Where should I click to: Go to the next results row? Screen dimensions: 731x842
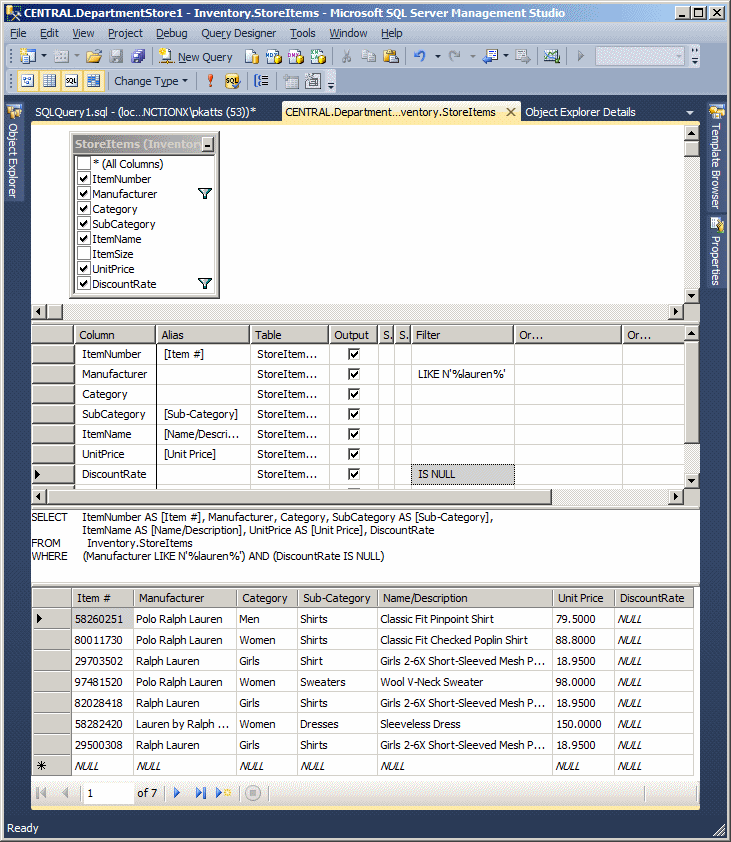pos(177,793)
